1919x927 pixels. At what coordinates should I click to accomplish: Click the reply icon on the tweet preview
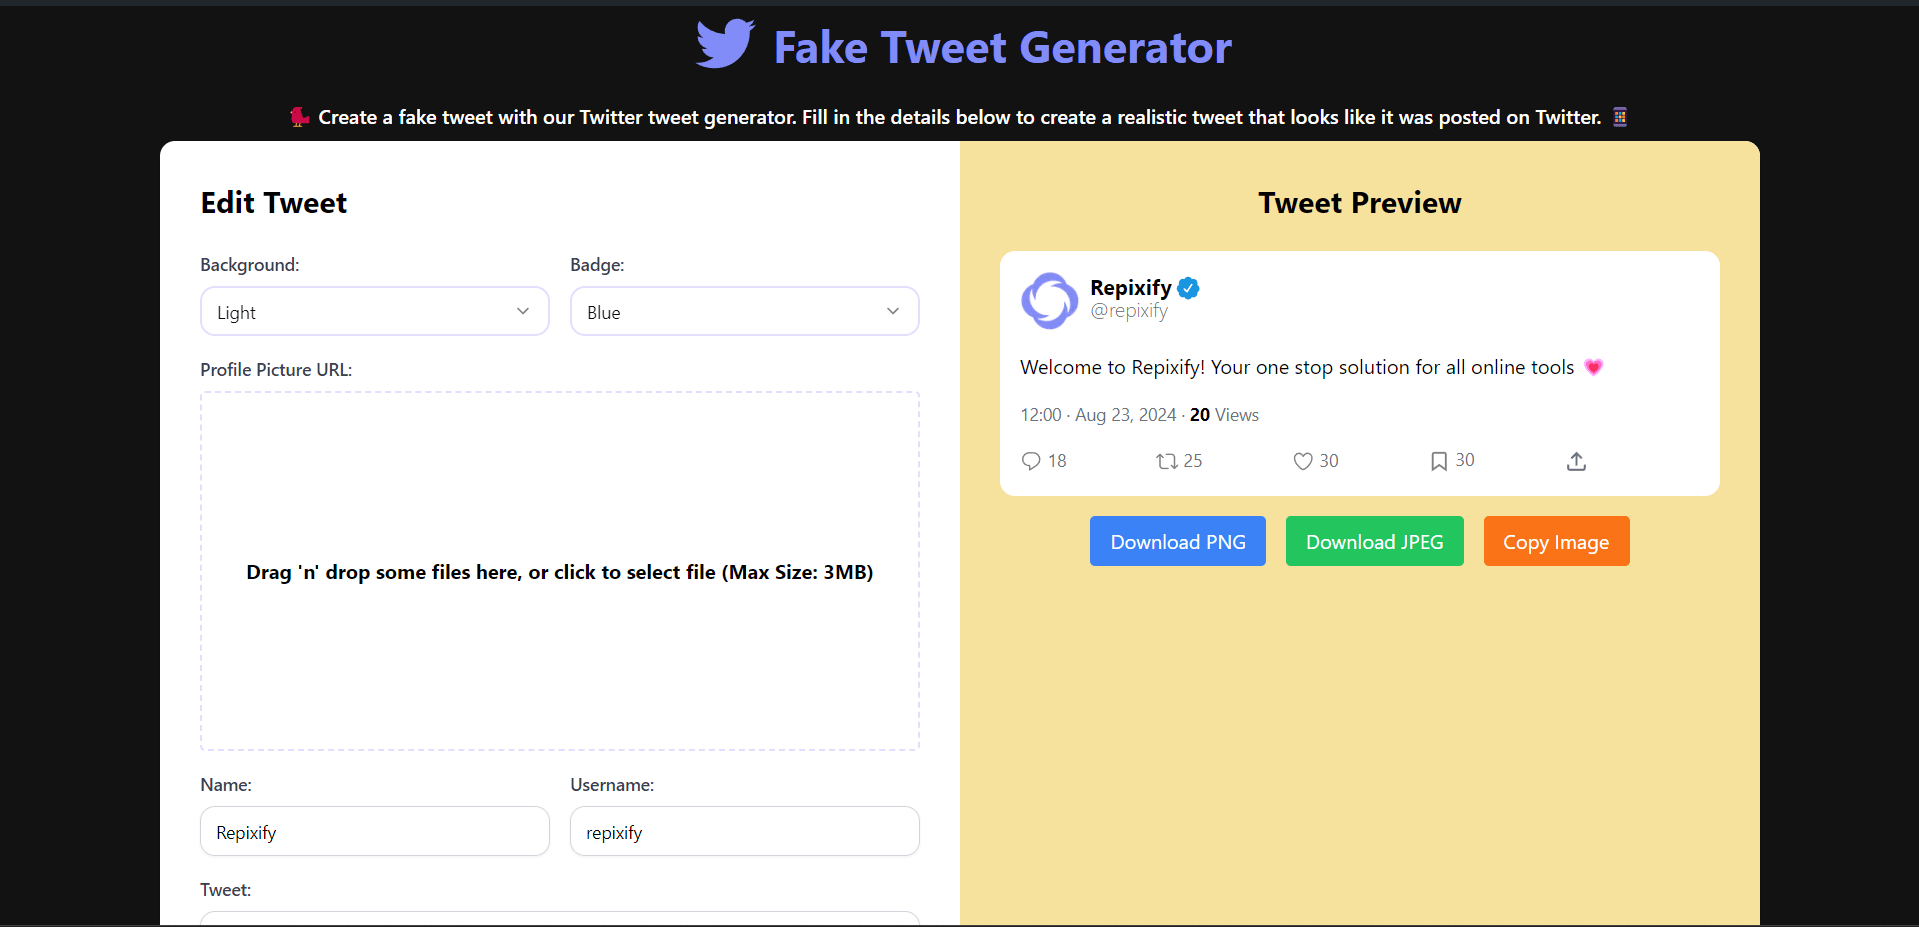point(1031,461)
